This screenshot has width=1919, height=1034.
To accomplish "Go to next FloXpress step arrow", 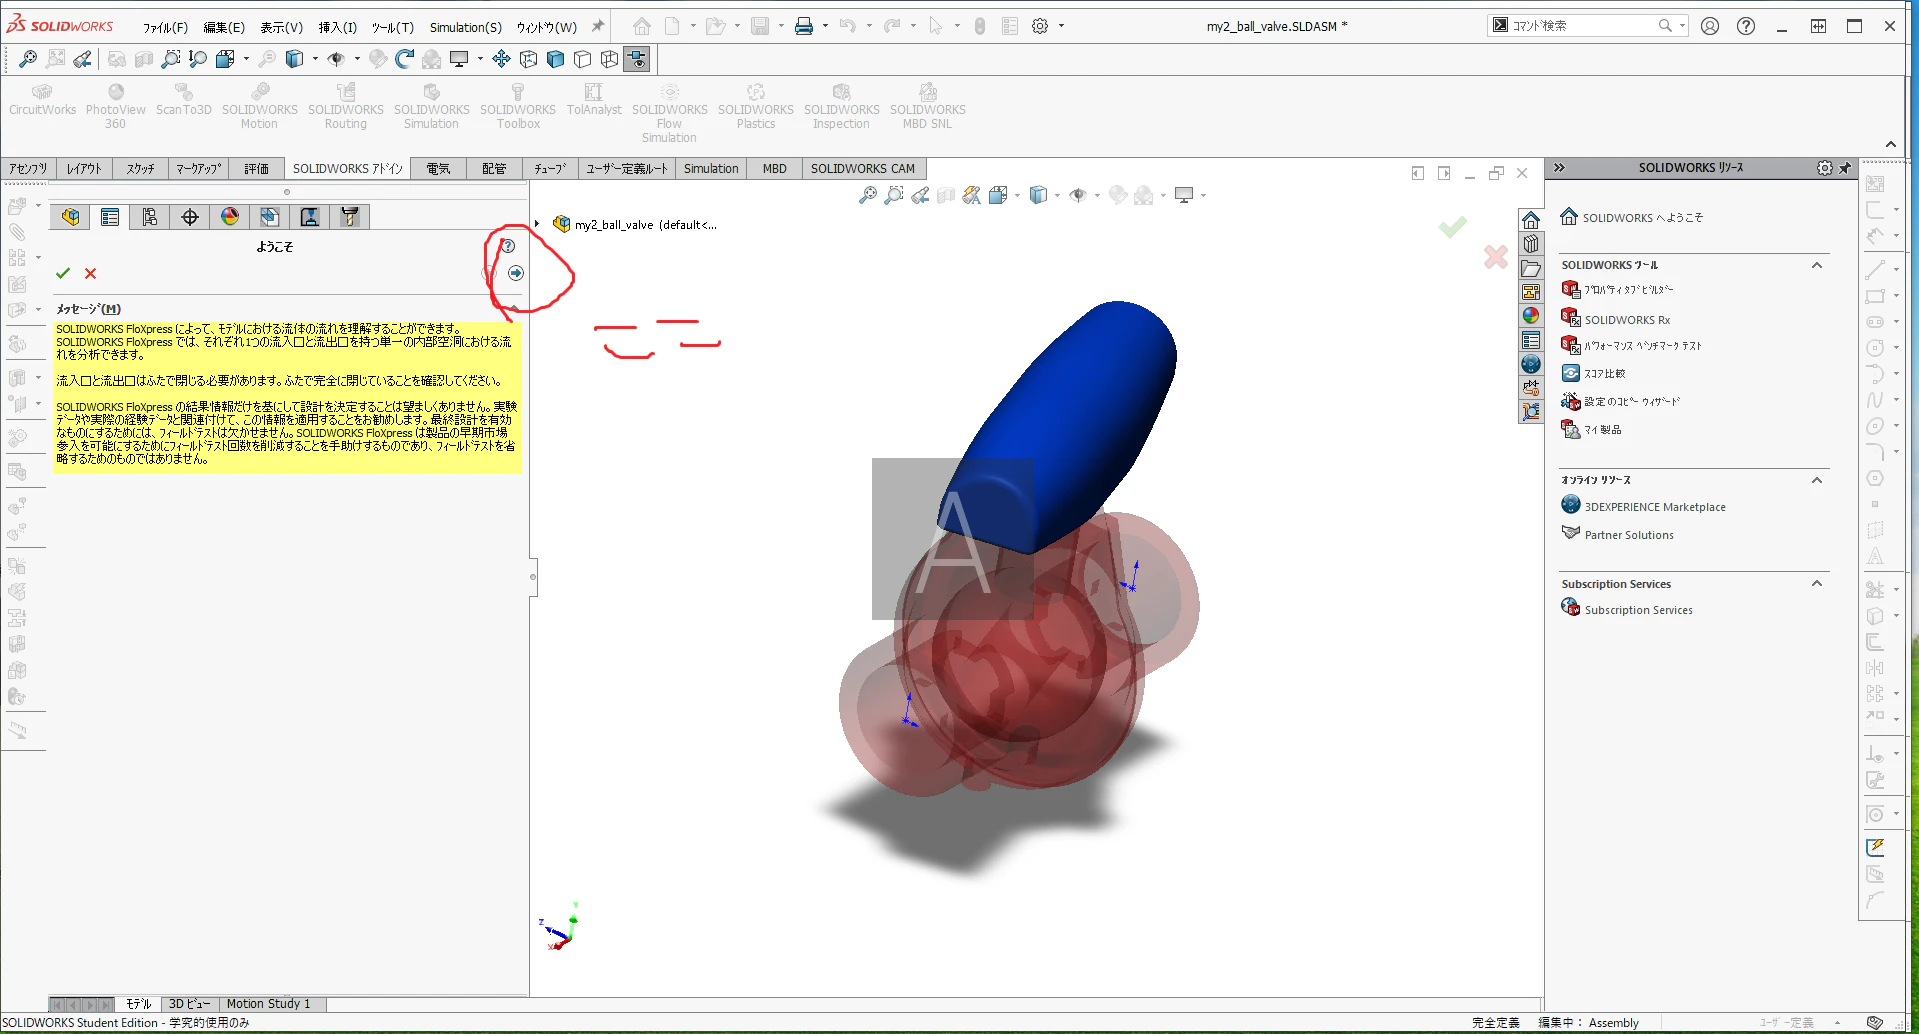I will click(x=516, y=273).
